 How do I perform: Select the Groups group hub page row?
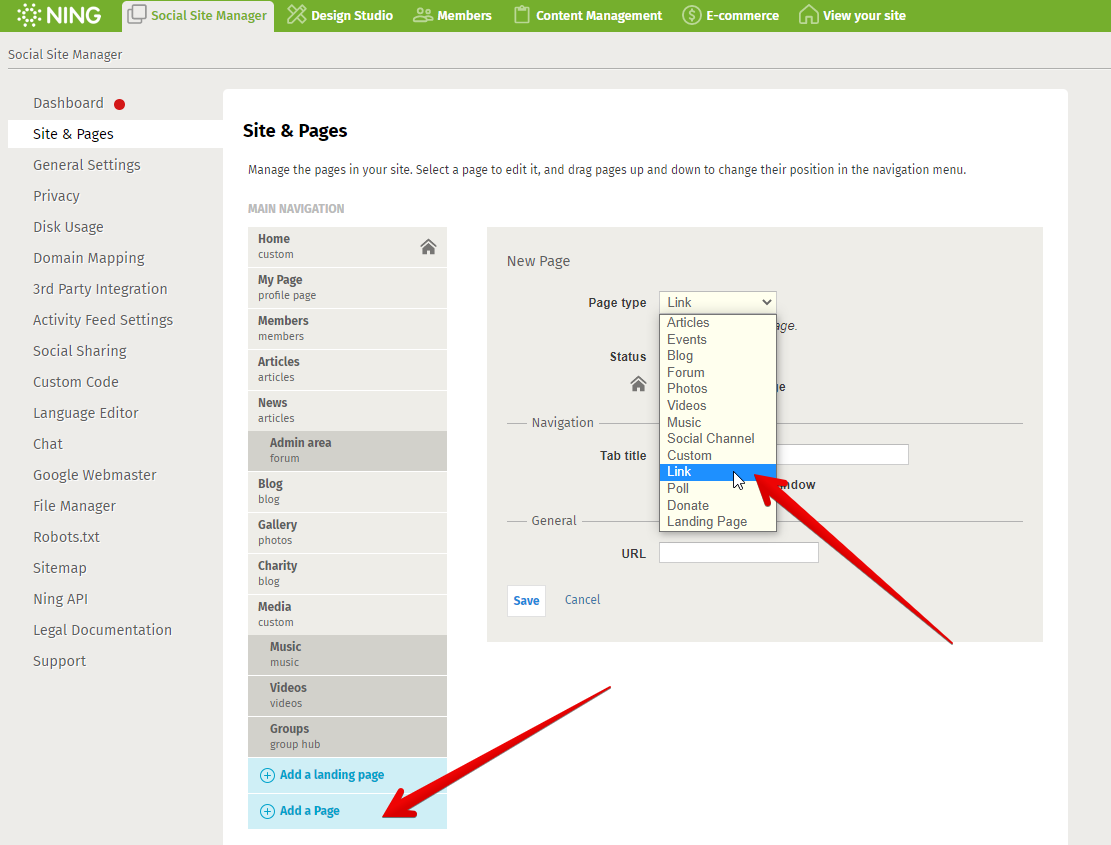click(x=347, y=737)
